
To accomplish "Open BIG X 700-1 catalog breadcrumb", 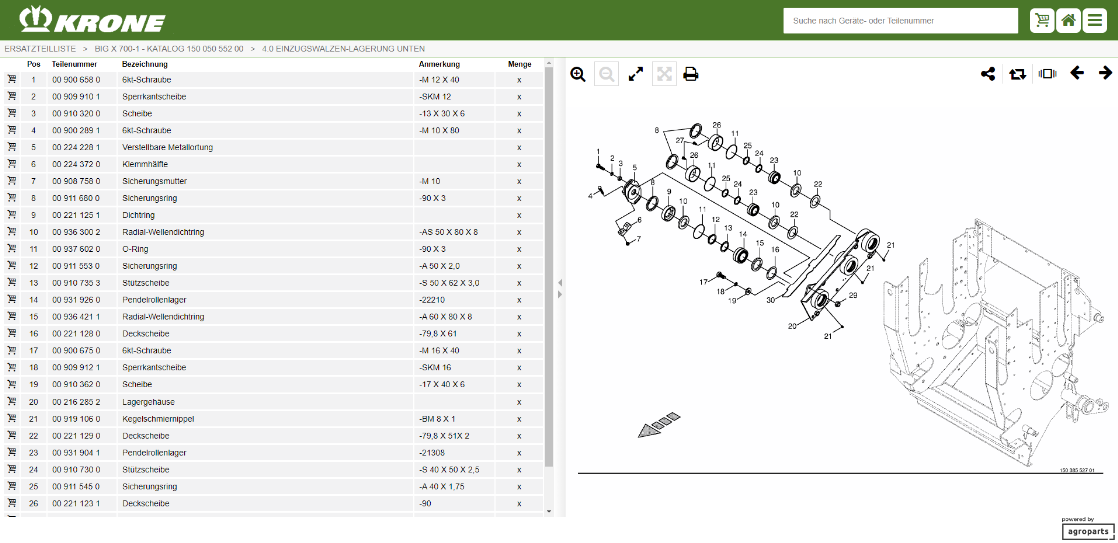I will click(169, 48).
